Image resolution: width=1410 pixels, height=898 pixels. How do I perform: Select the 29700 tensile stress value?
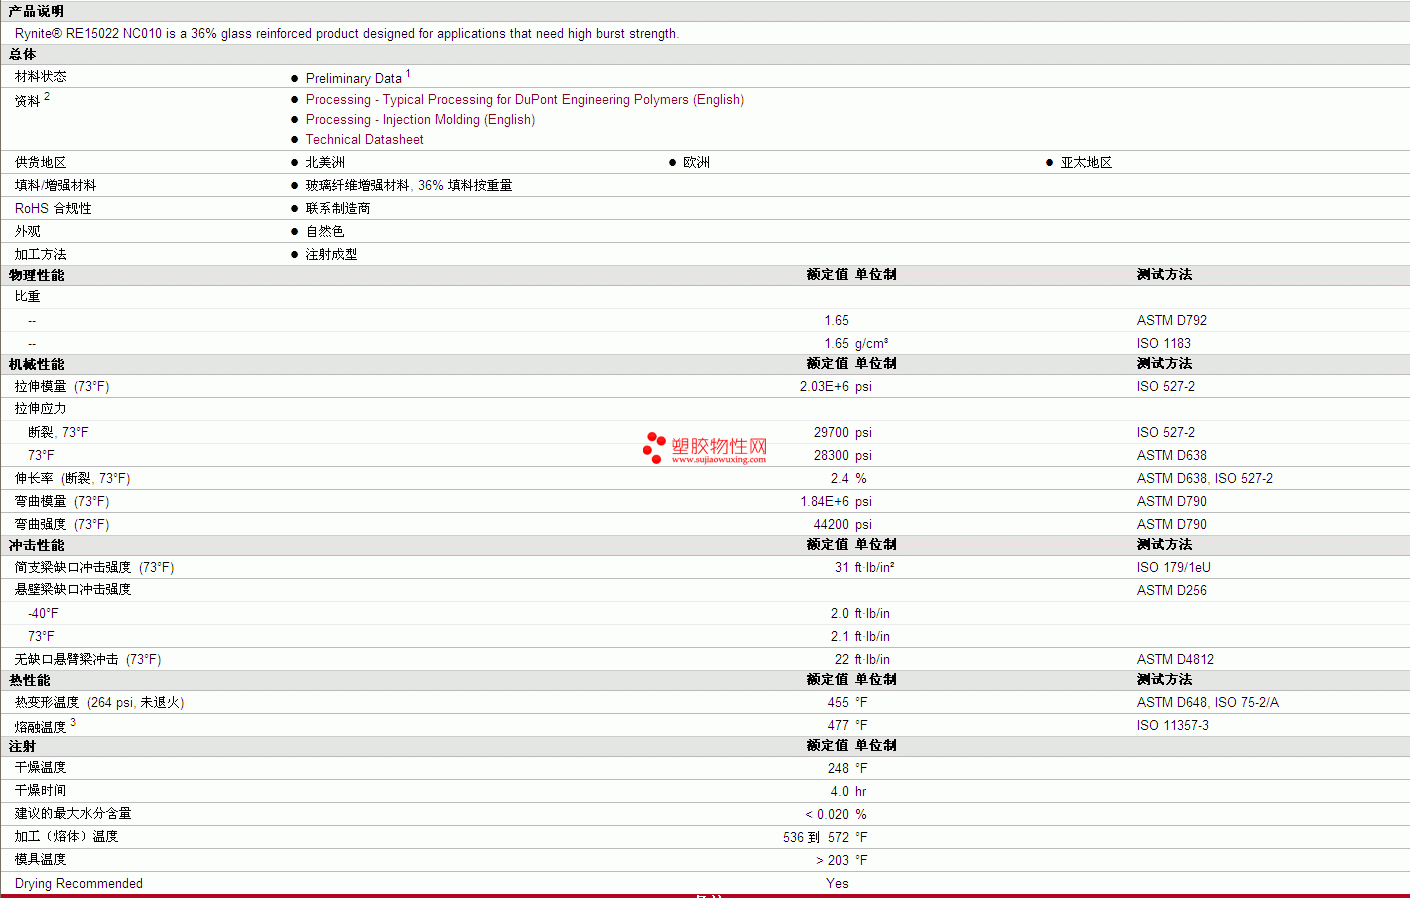click(x=831, y=433)
